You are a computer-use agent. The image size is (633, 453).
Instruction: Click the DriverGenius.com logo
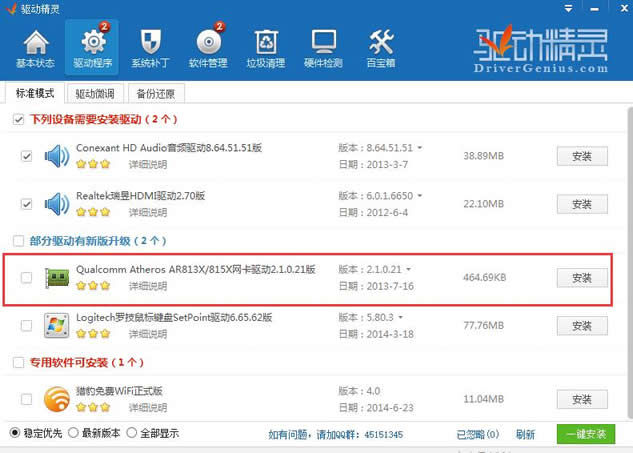click(x=541, y=50)
